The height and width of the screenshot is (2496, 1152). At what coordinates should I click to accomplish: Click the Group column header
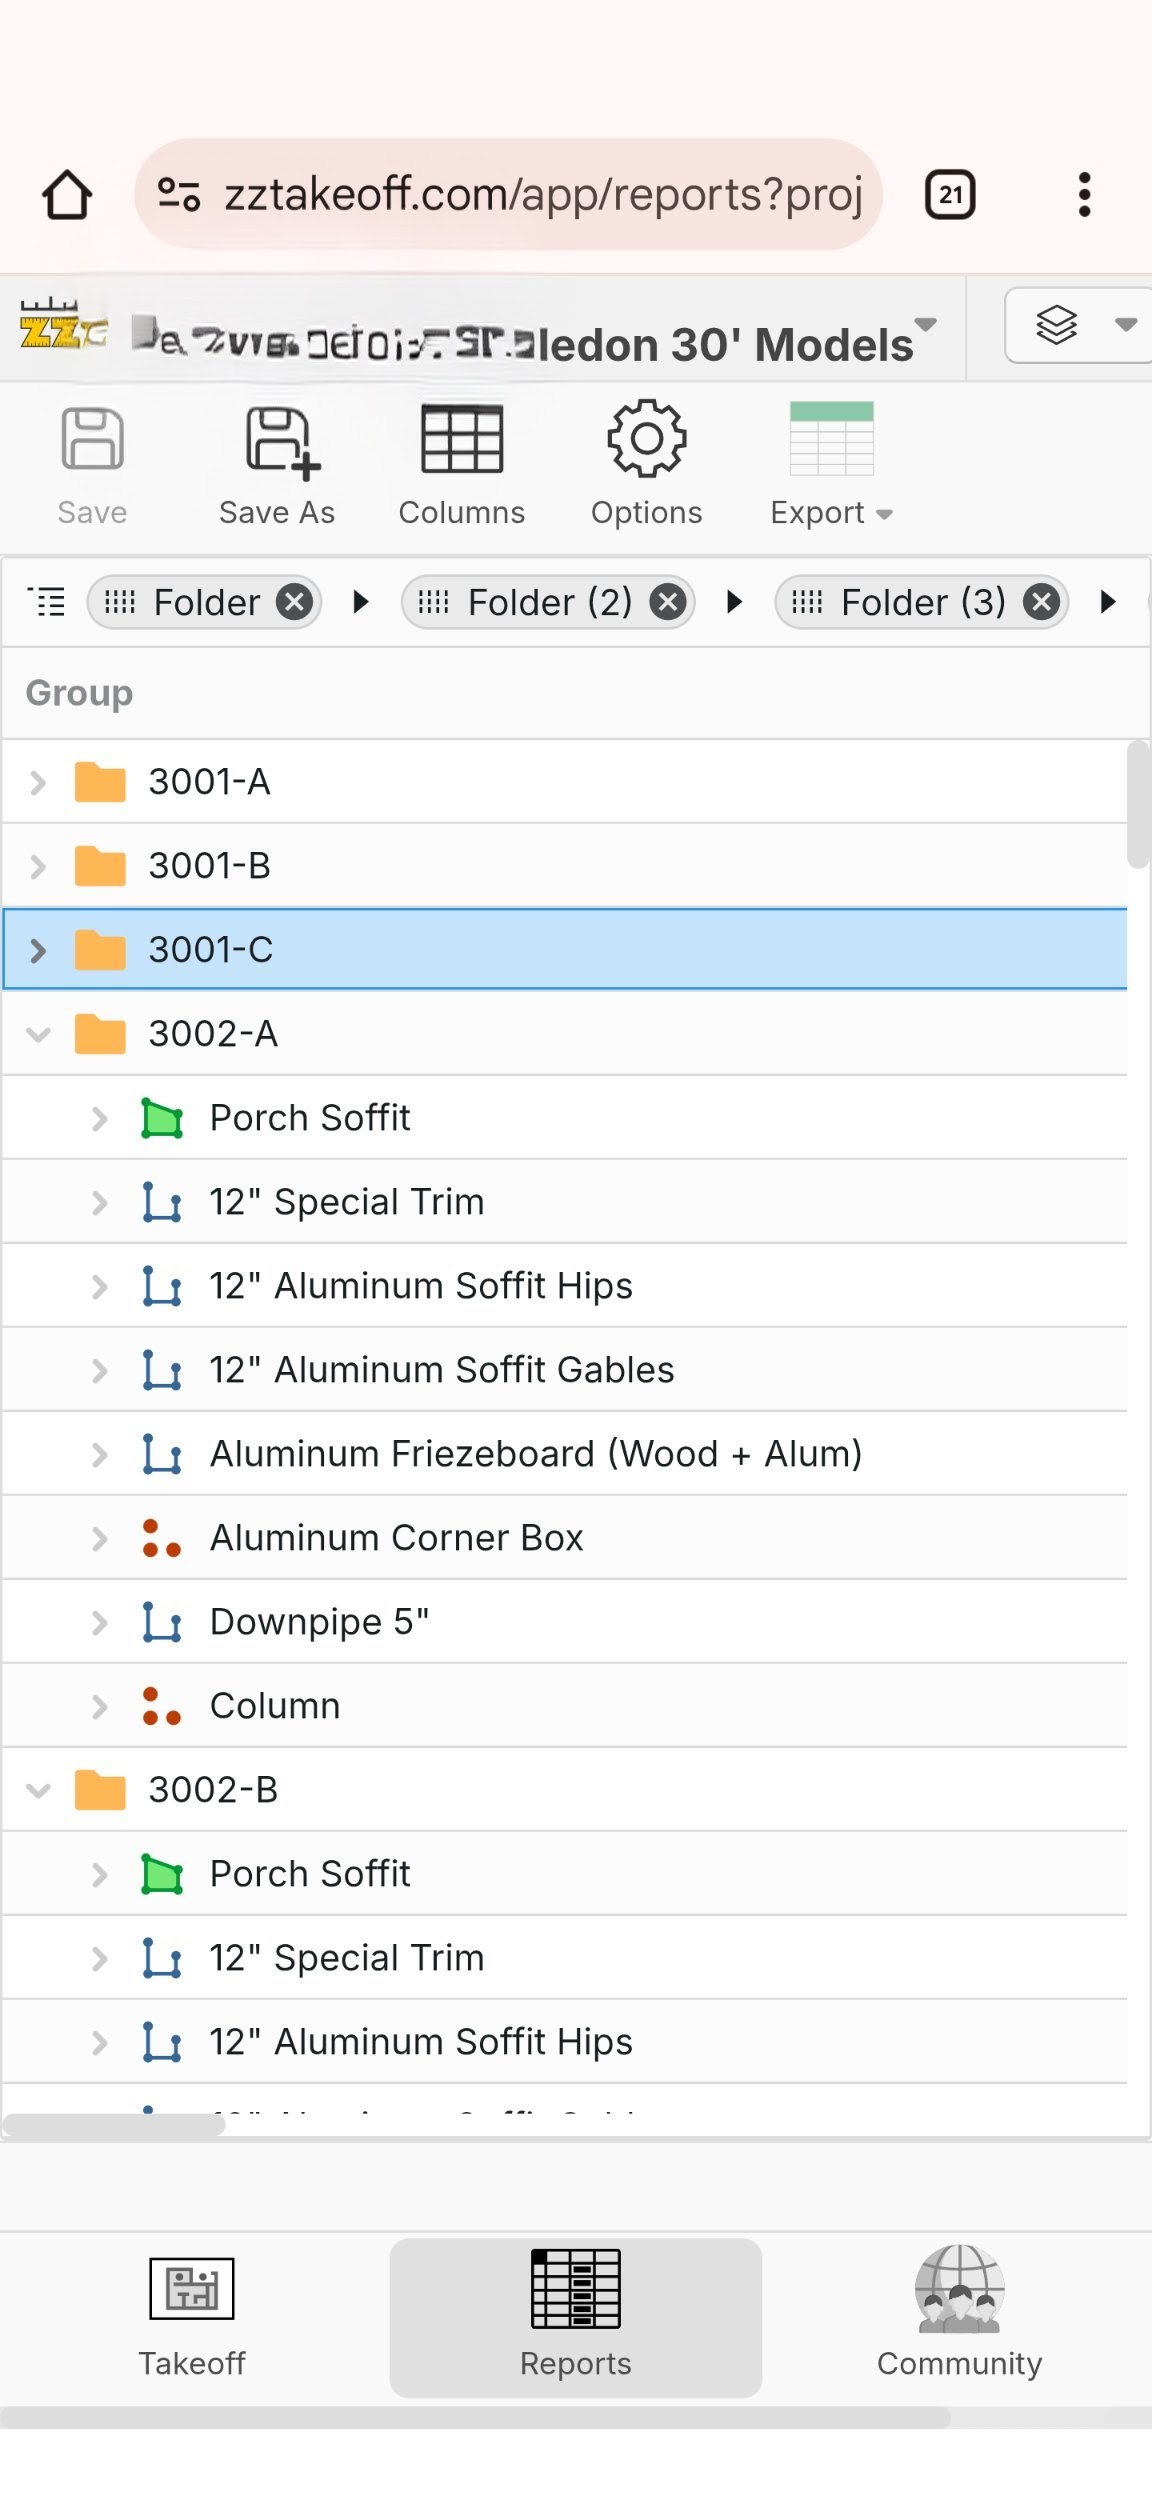pos(80,693)
